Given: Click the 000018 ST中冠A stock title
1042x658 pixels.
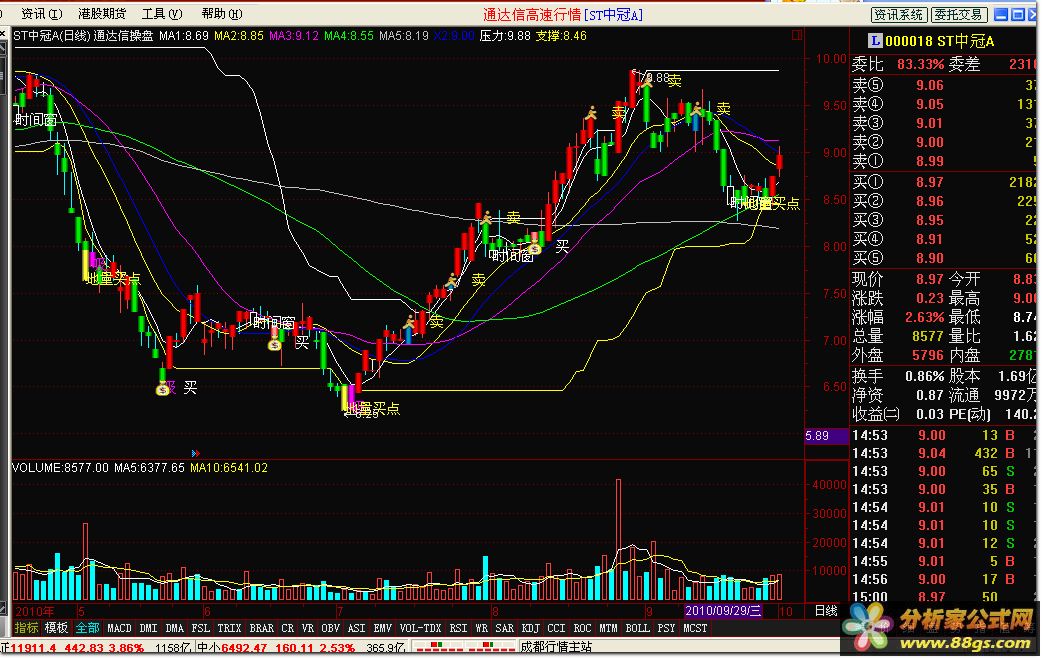Looking at the screenshot, I should tap(940, 41).
